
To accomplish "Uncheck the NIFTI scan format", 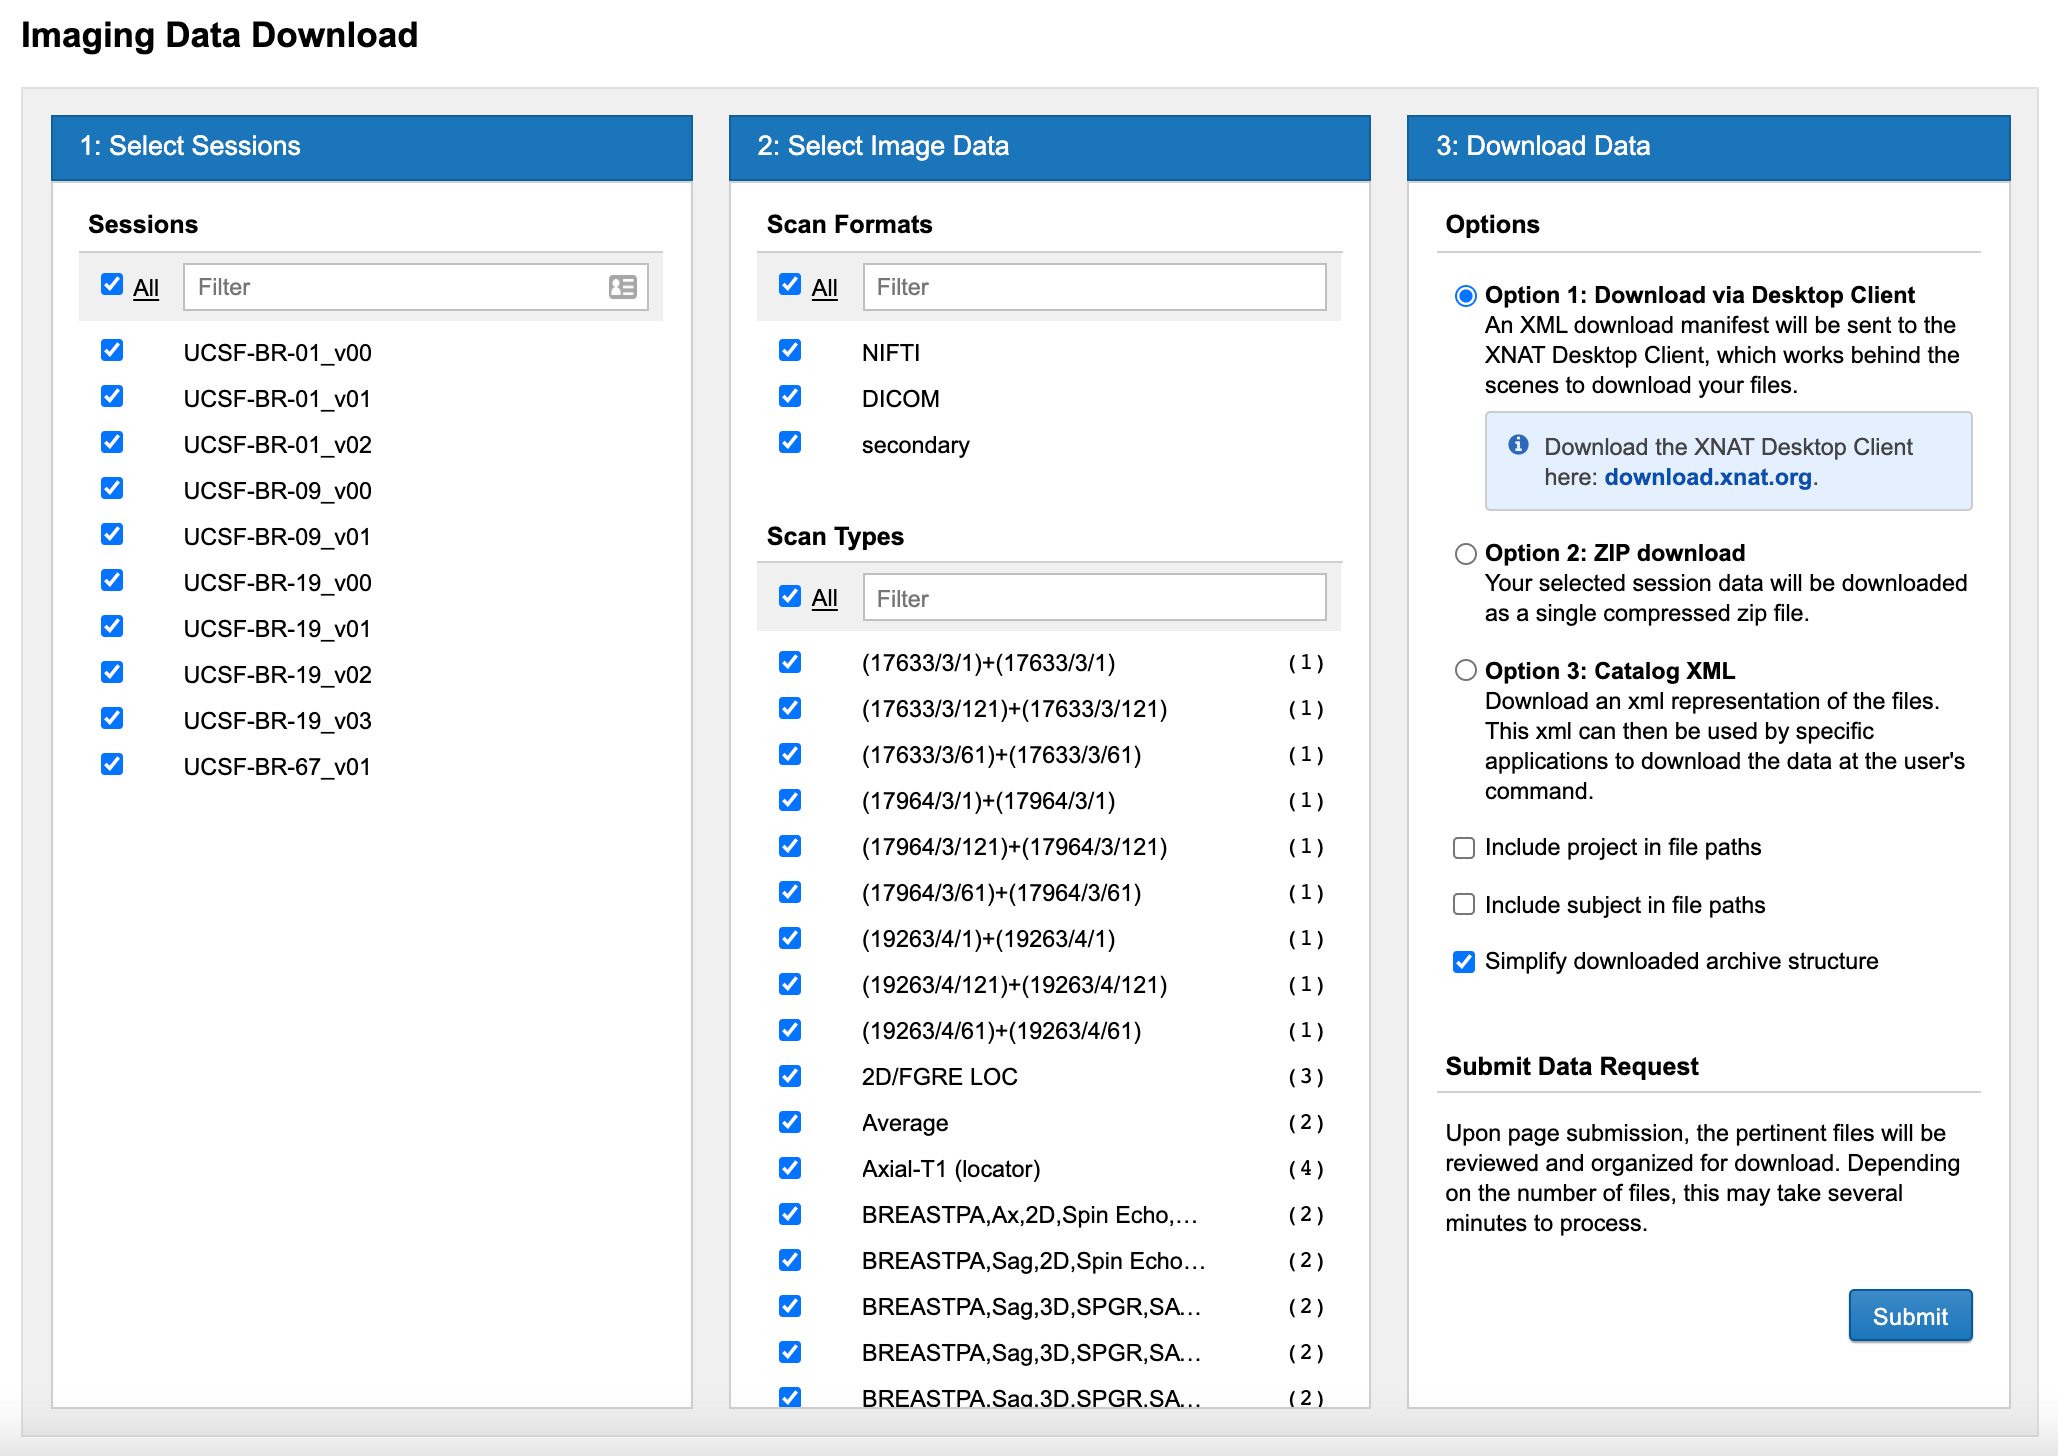I will pos(790,351).
